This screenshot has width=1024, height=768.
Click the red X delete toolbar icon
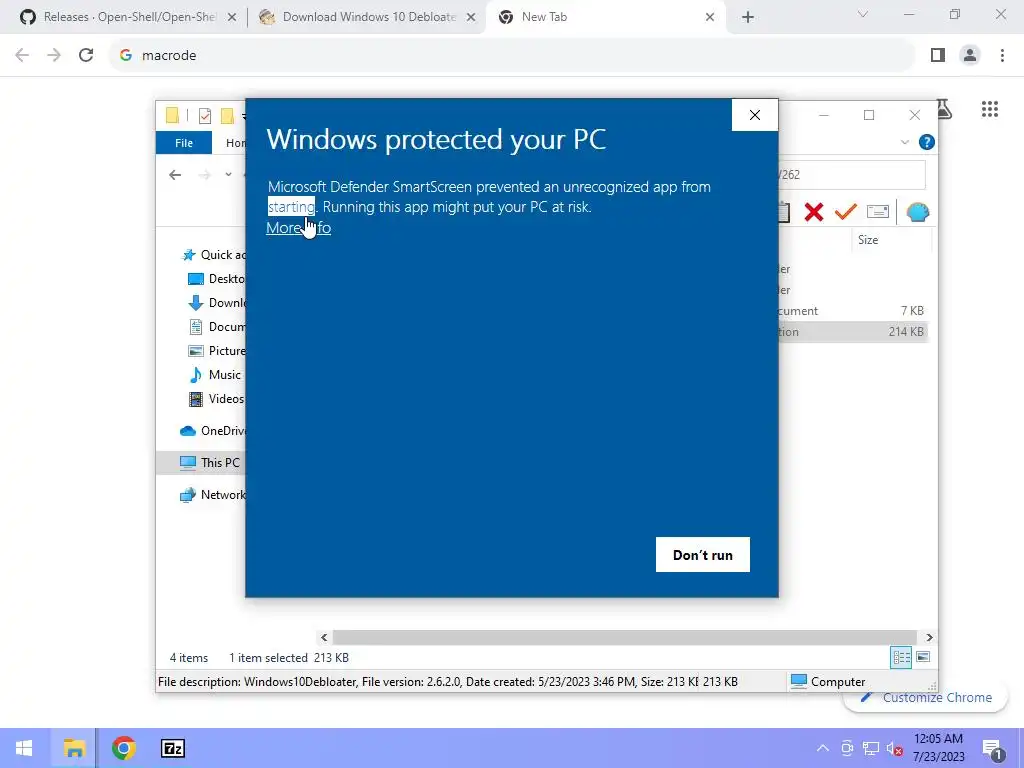[x=814, y=212]
